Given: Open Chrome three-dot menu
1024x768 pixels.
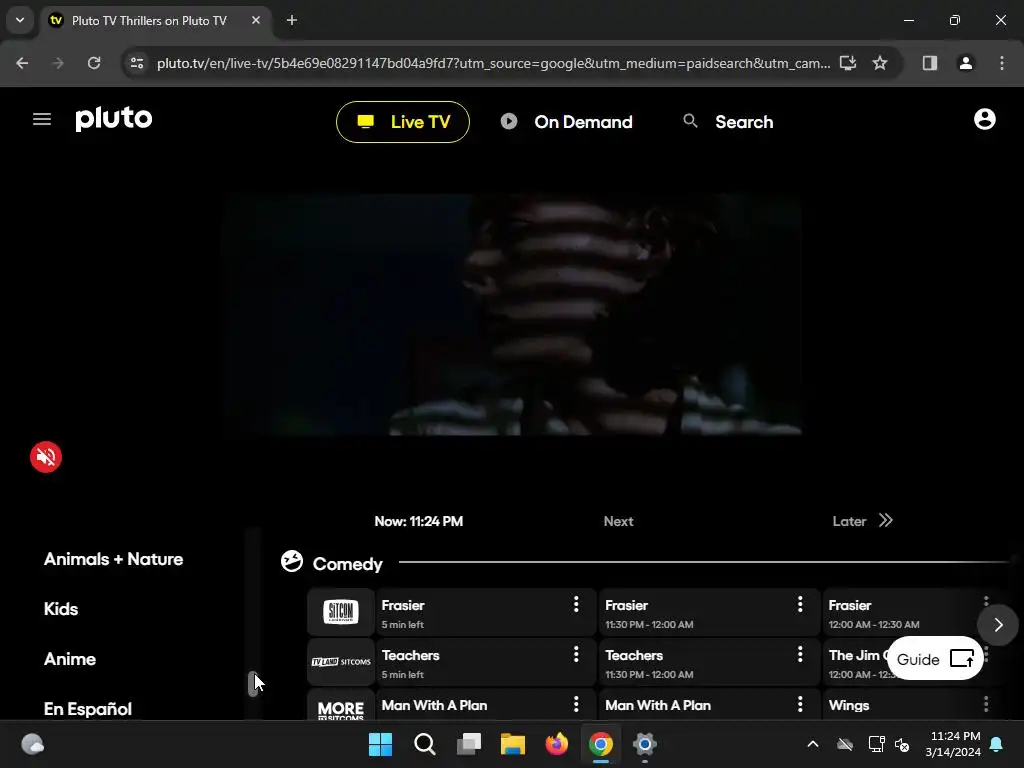Looking at the screenshot, I should click(1002, 63).
